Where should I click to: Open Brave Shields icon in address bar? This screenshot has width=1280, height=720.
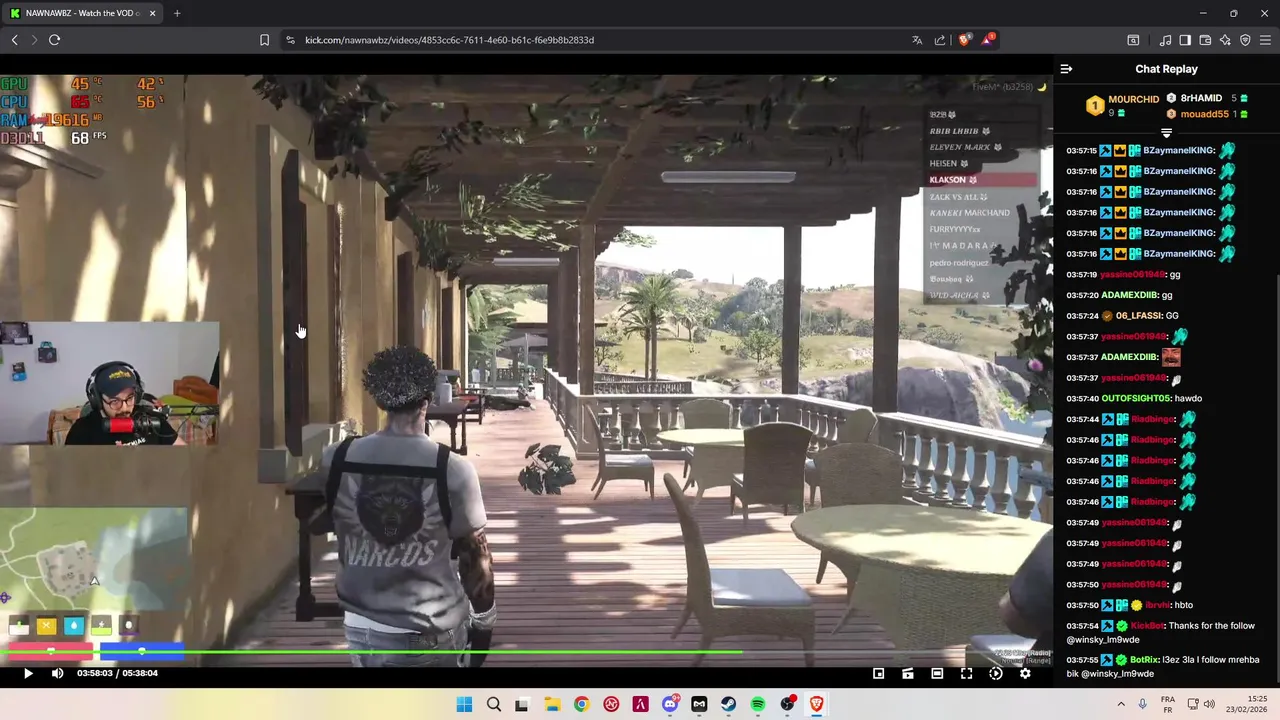click(x=964, y=40)
